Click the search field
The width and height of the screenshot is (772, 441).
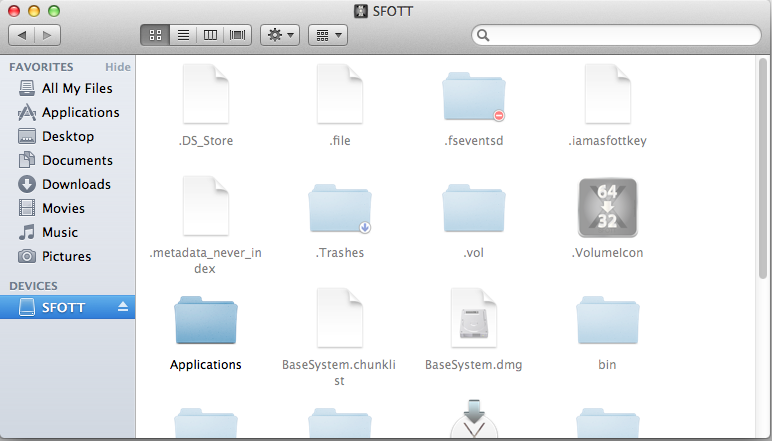[x=616, y=35]
